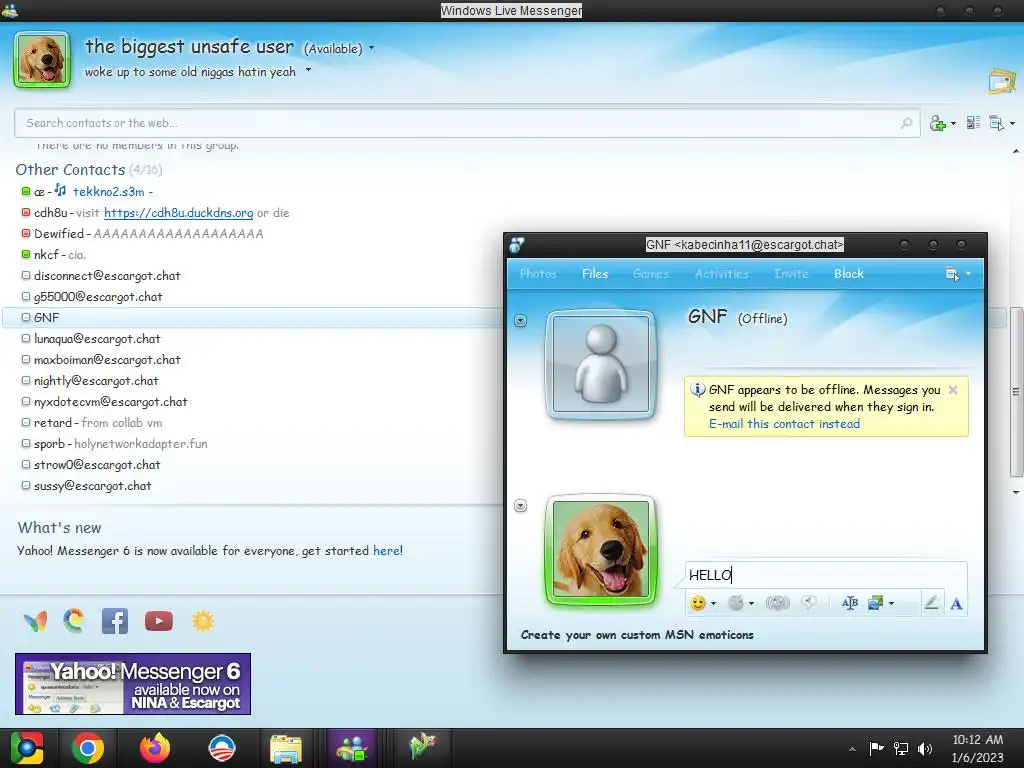Image resolution: width=1024 pixels, height=768 pixels.
Task: Click the voice clip icon in chat toolbar
Action: point(808,603)
